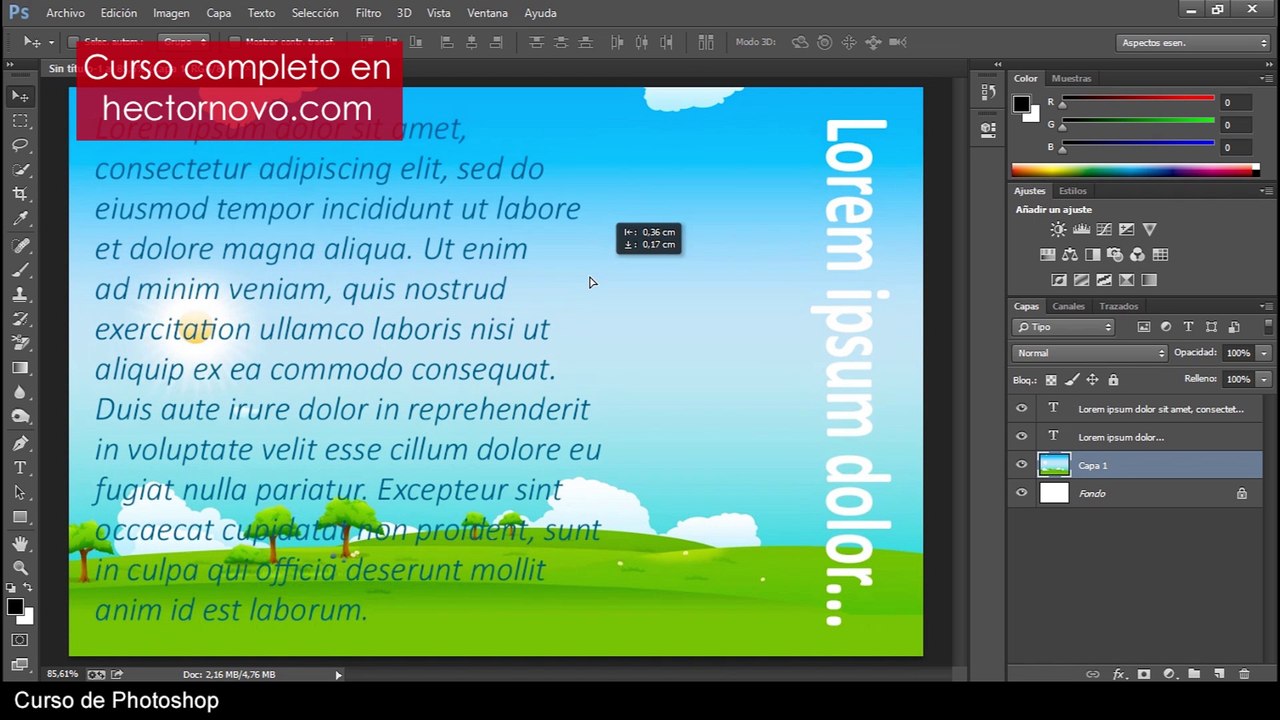Open the Color panel options menu
This screenshot has width=1280, height=720.
pos(1267,78)
